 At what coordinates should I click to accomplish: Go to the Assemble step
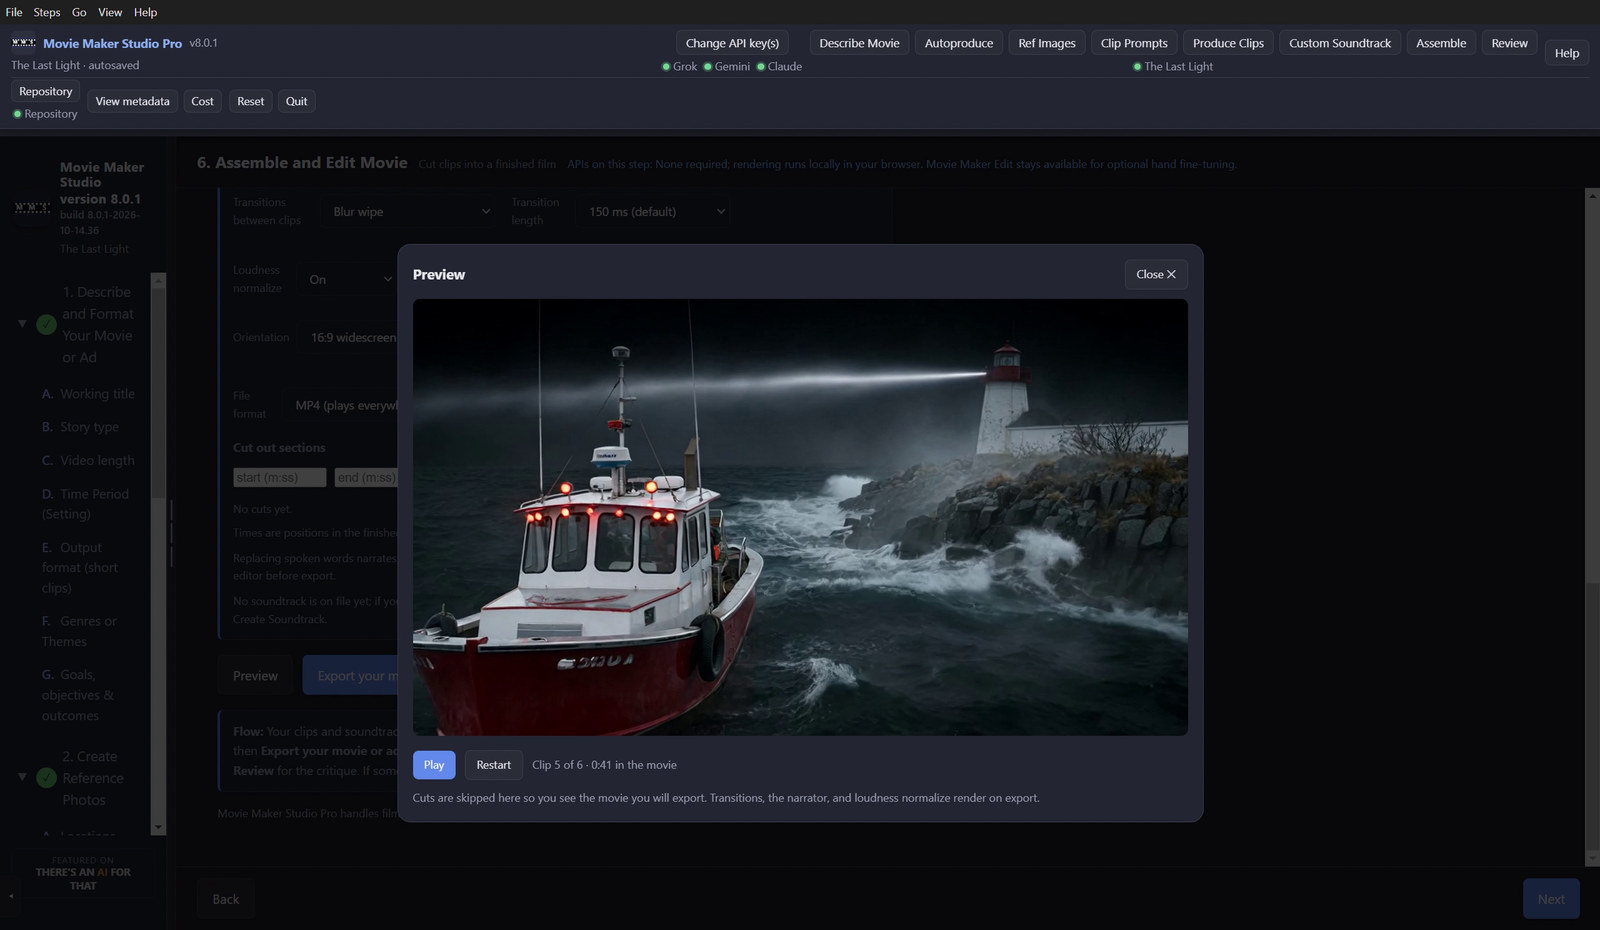click(1441, 43)
